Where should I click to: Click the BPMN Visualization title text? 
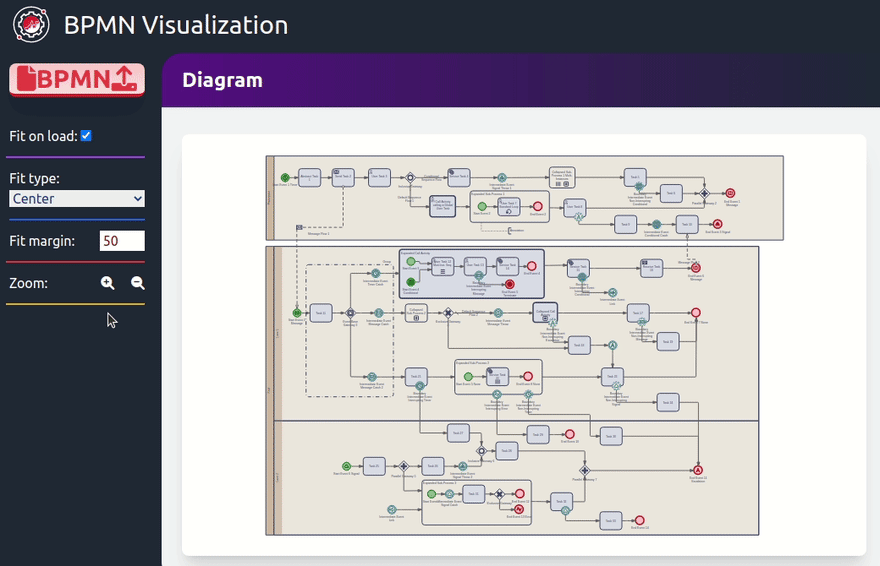(x=176, y=25)
